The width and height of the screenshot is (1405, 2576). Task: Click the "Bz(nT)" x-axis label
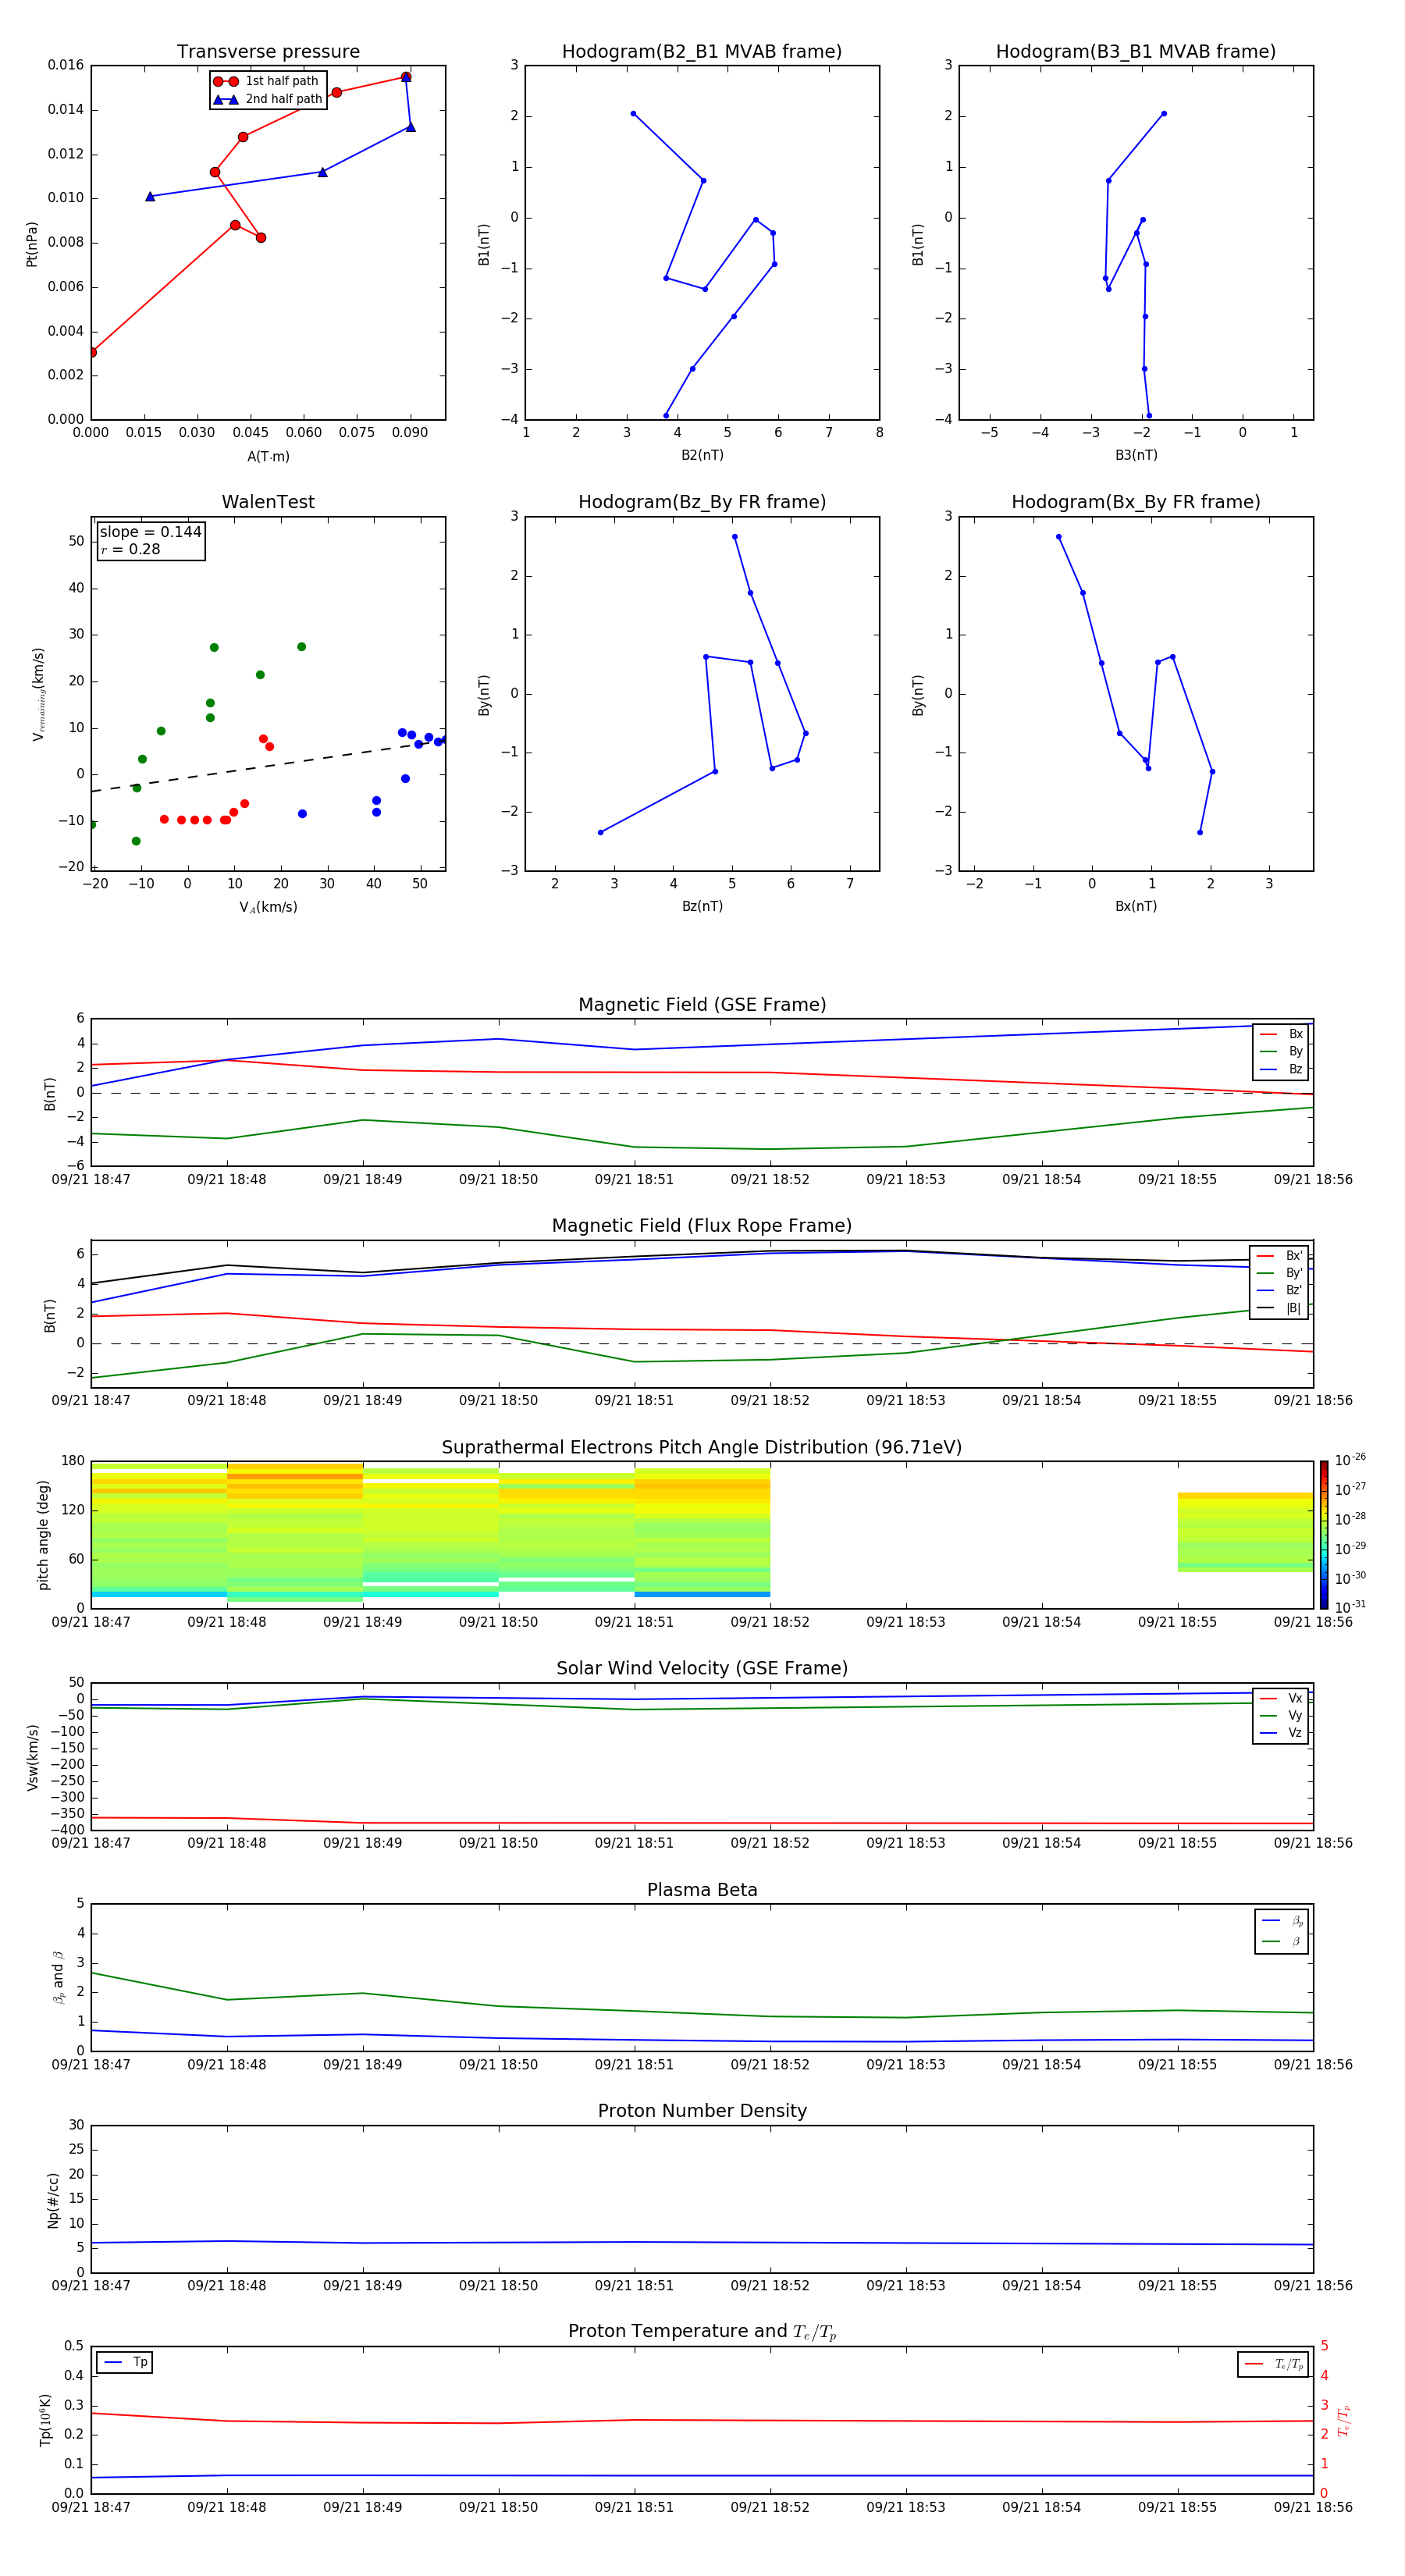(702, 906)
